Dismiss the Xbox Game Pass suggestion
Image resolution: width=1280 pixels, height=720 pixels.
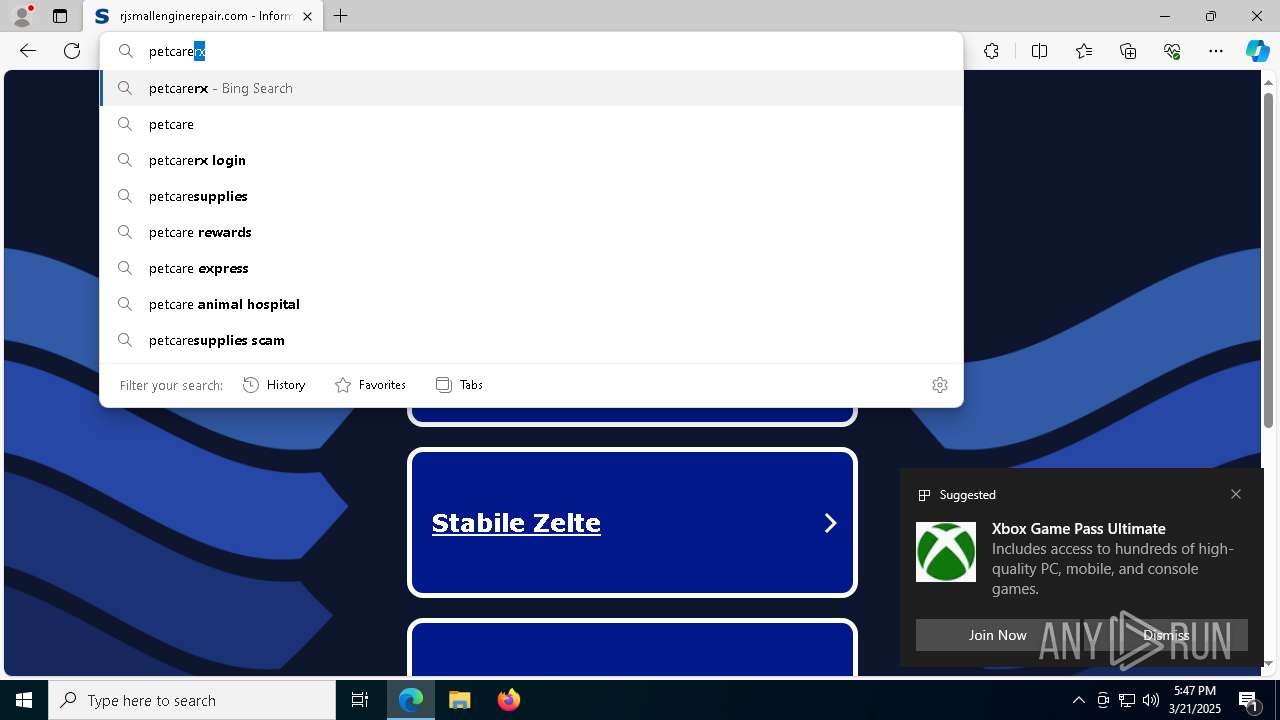1166,635
